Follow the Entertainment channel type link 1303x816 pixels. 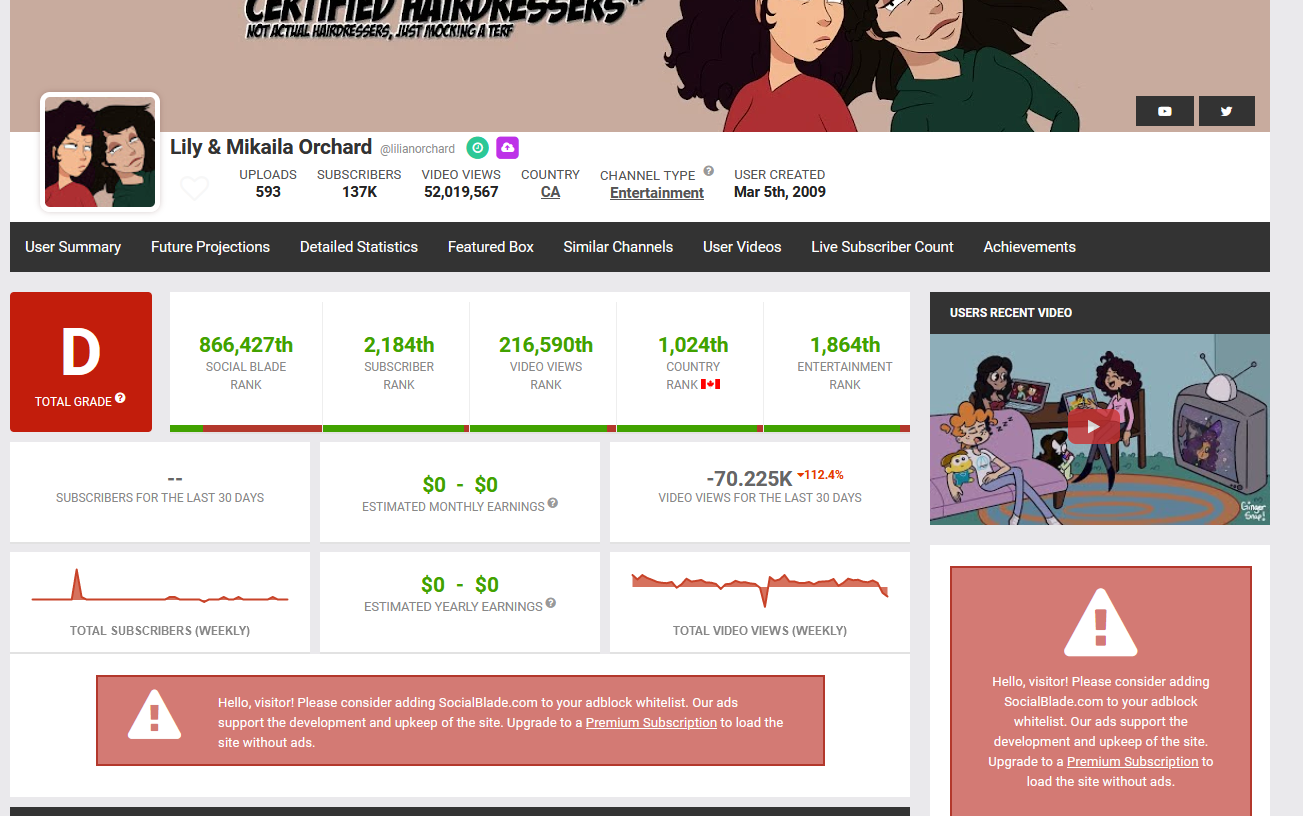657,193
